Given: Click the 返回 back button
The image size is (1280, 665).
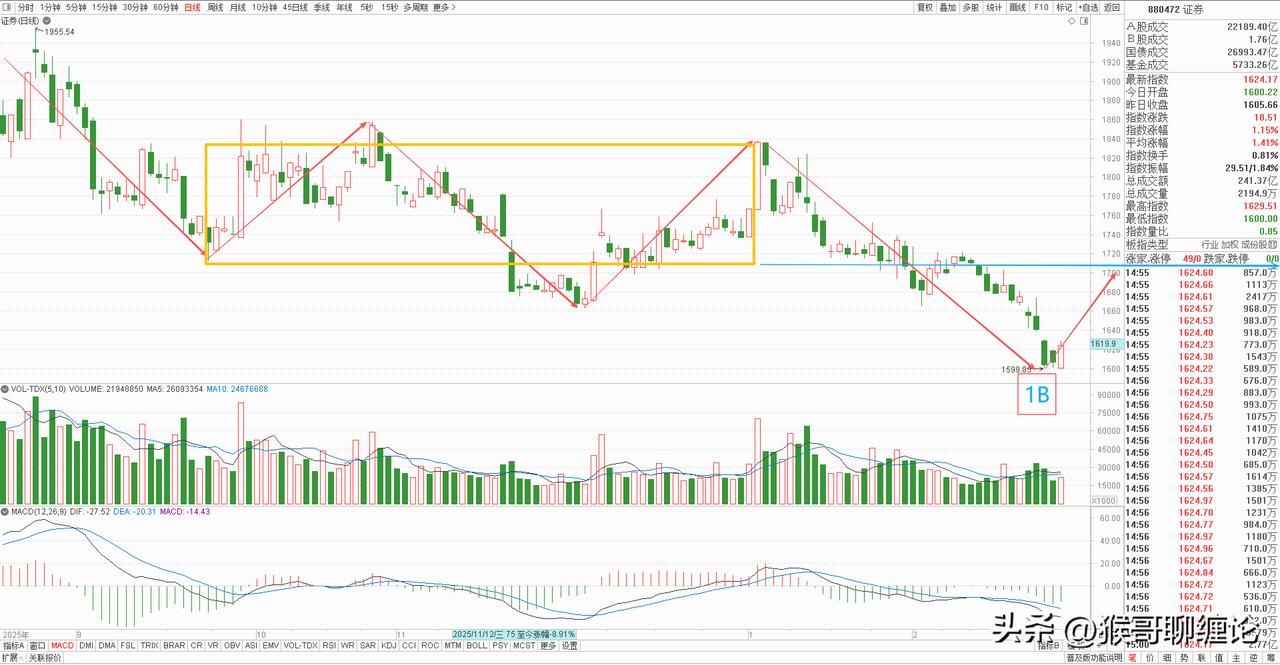Looking at the screenshot, I should pos(1111,6).
